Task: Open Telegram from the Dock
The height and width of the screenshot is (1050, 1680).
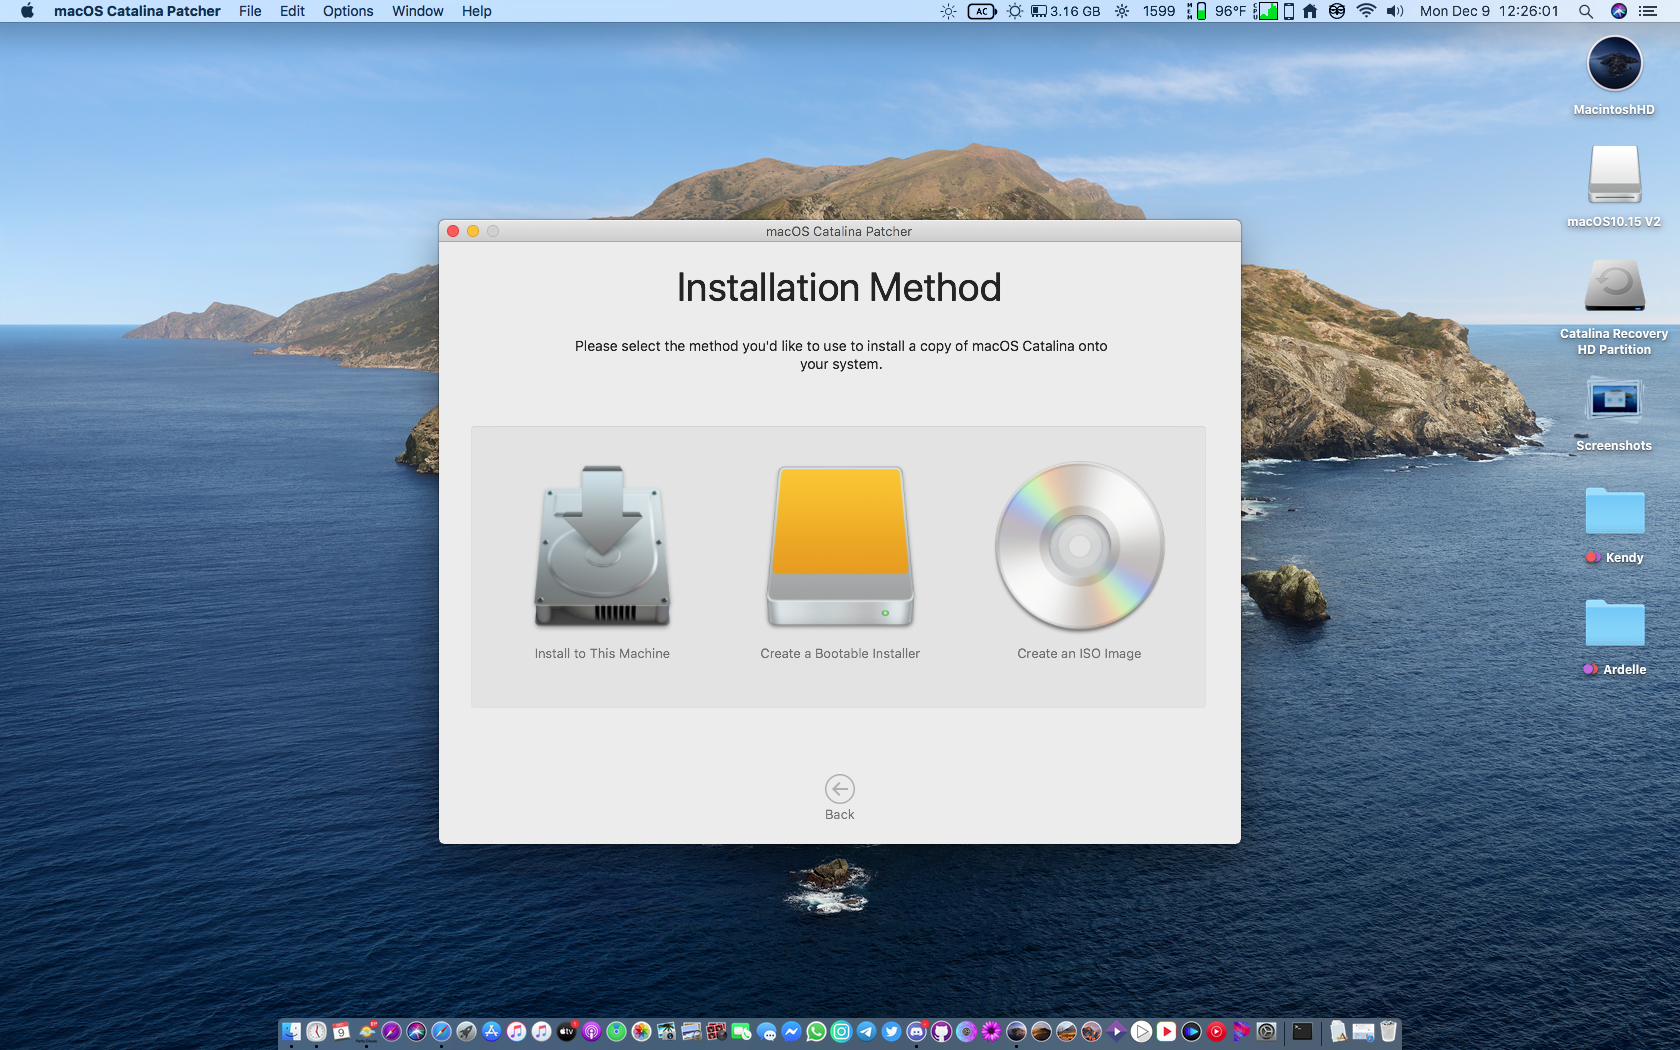Action: (x=866, y=1031)
